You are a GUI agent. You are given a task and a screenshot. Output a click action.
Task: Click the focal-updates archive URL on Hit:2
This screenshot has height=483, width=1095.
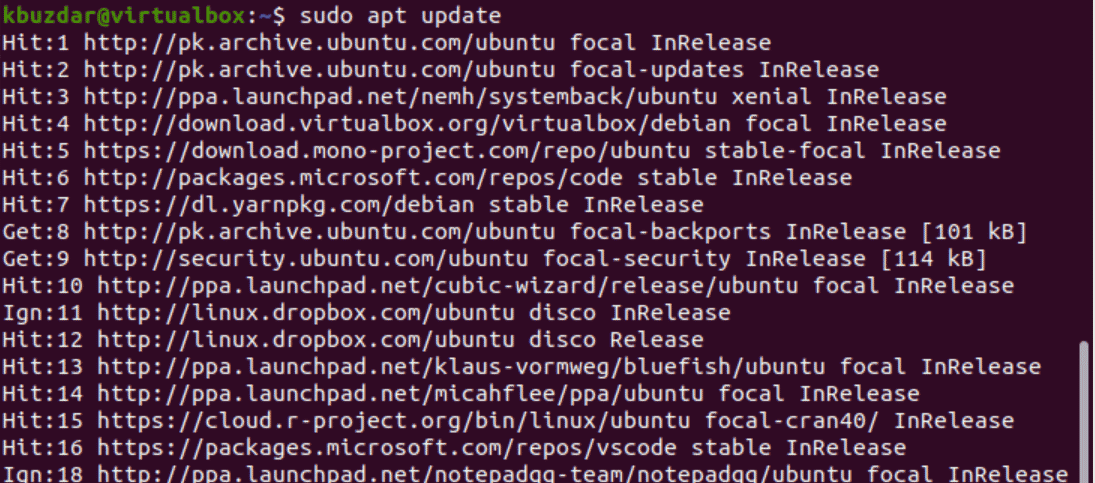click(319, 70)
